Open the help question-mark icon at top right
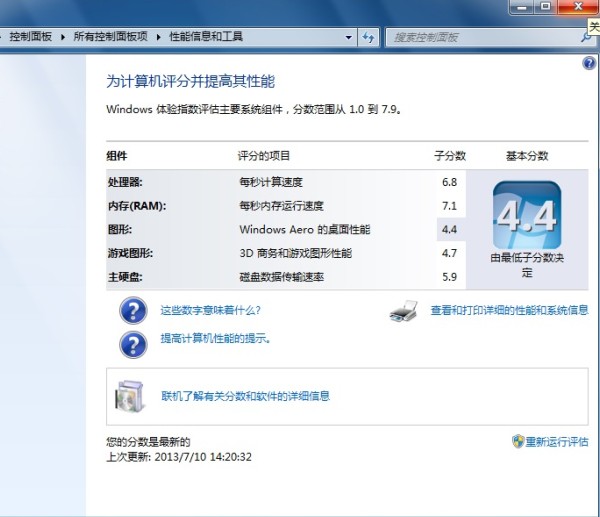The width and height of the screenshot is (600, 517). tap(589, 63)
